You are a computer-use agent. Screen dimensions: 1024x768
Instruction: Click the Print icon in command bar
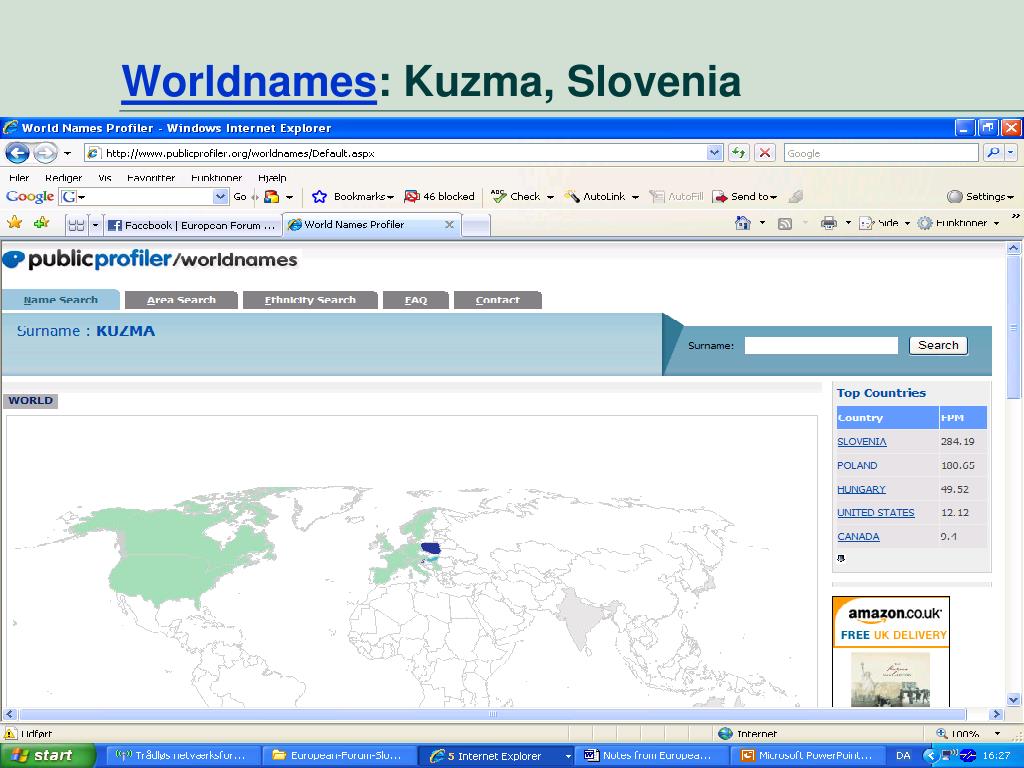tap(829, 223)
